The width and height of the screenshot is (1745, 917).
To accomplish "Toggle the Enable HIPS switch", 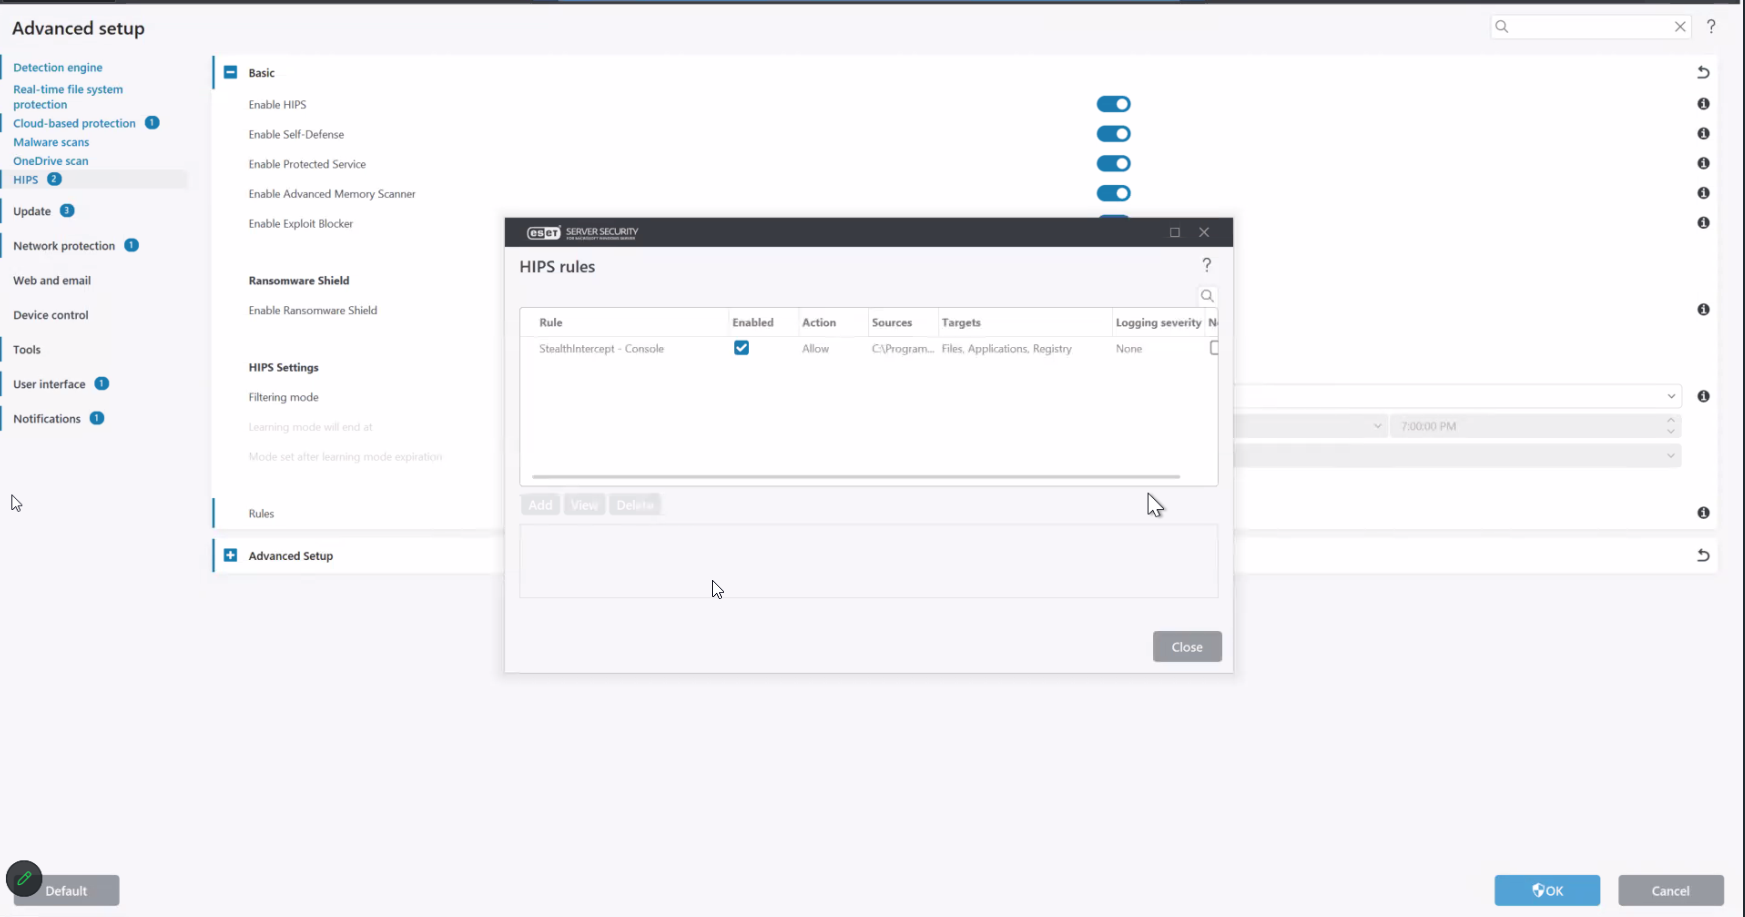I will click(x=1113, y=104).
